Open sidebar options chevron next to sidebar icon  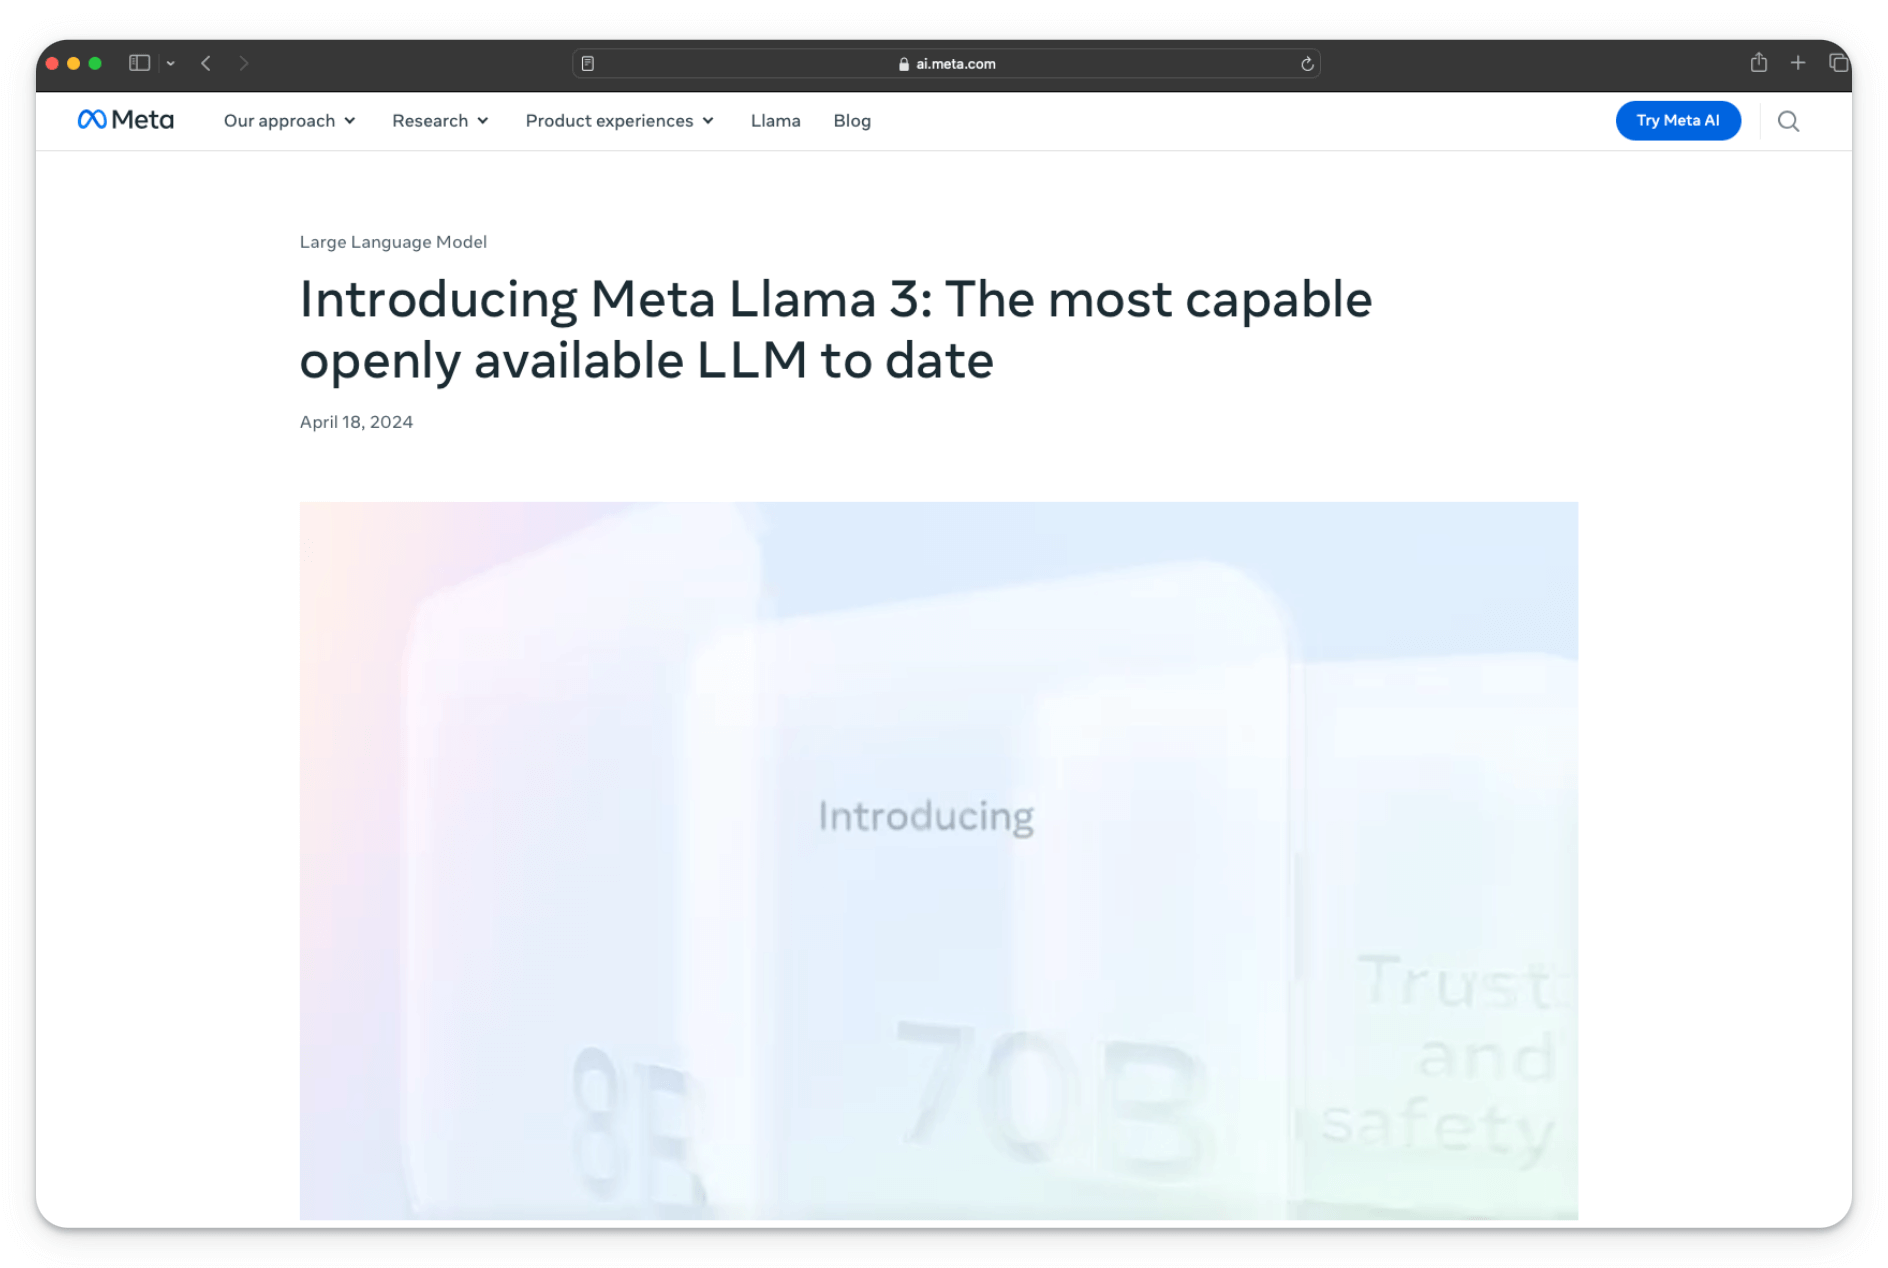(x=171, y=63)
